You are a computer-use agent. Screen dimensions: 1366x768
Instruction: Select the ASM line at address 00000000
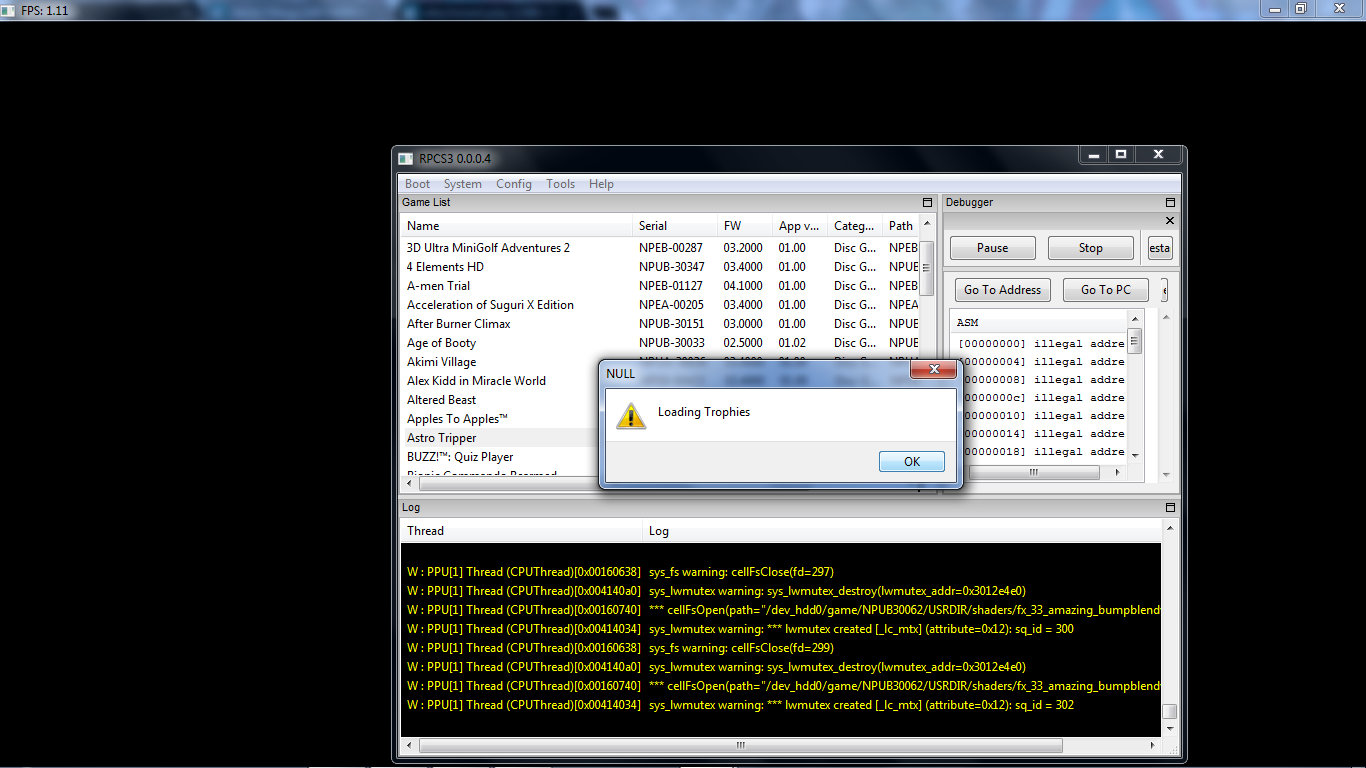point(1041,344)
